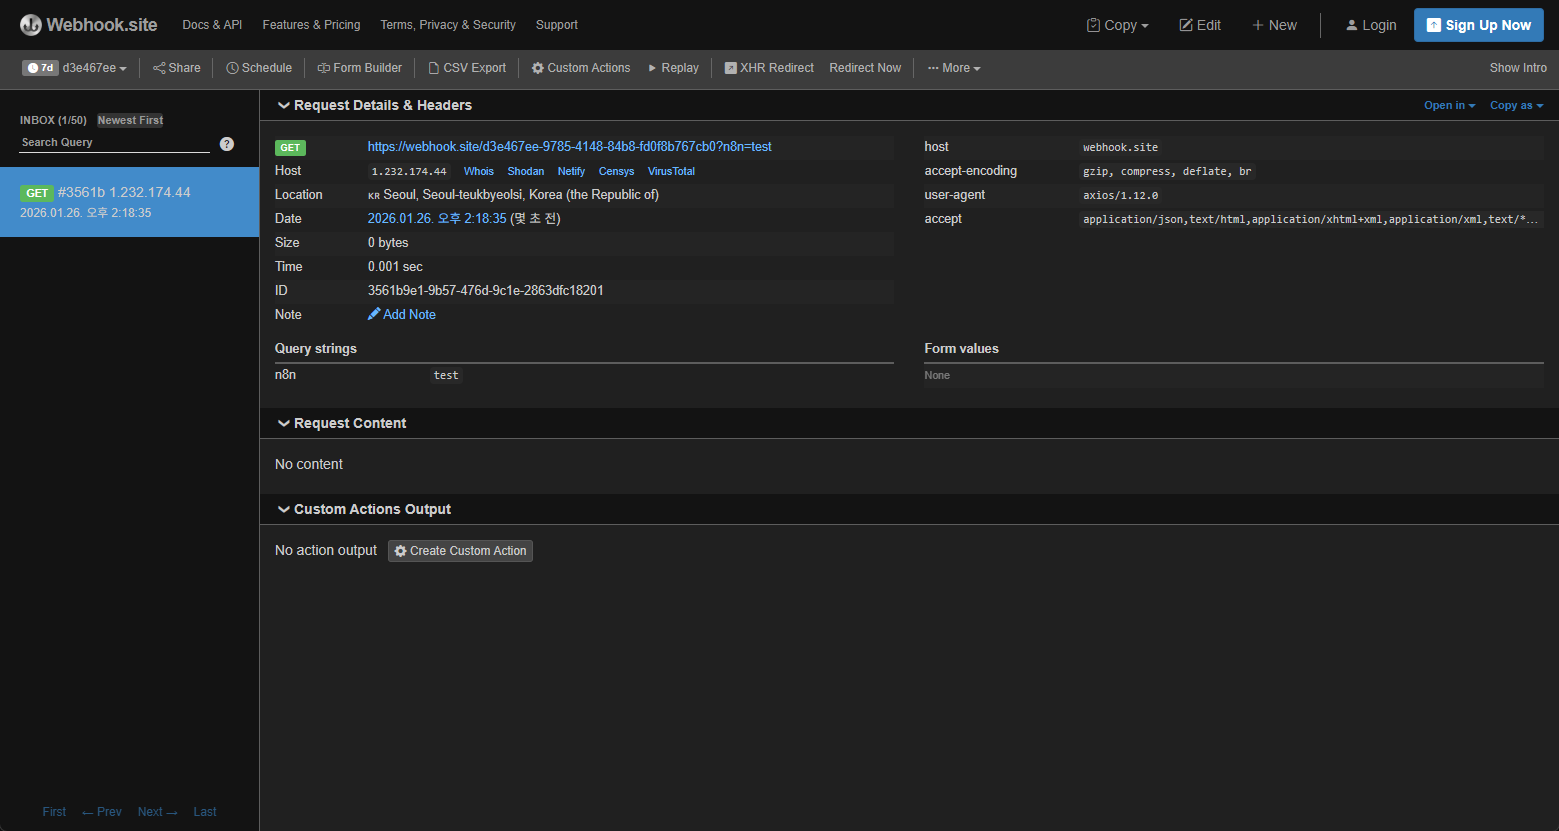Toggle Newest First sorting in the inbox
Viewport: 1559px width, 831px height.
coord(129,120)
